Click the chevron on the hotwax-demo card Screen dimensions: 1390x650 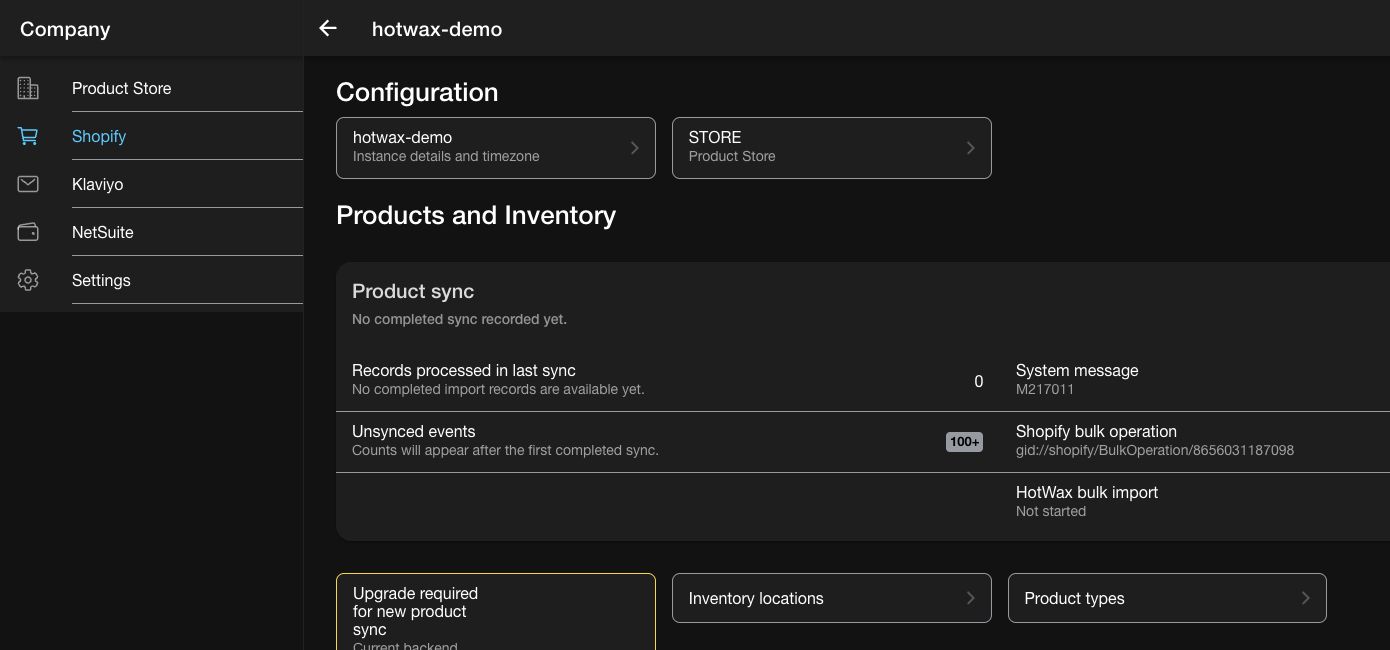[634, 148]
